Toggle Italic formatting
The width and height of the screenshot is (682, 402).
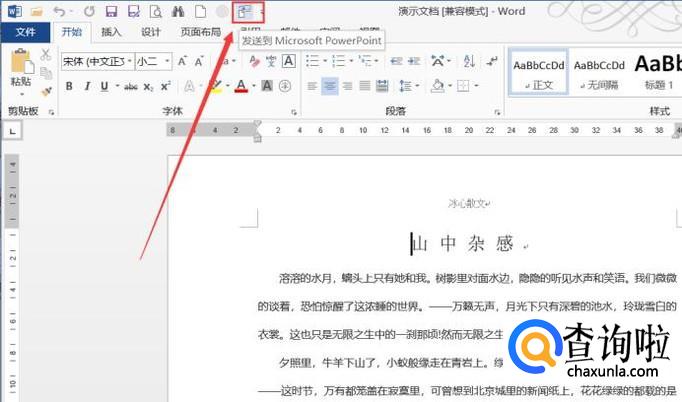[86, 86]
